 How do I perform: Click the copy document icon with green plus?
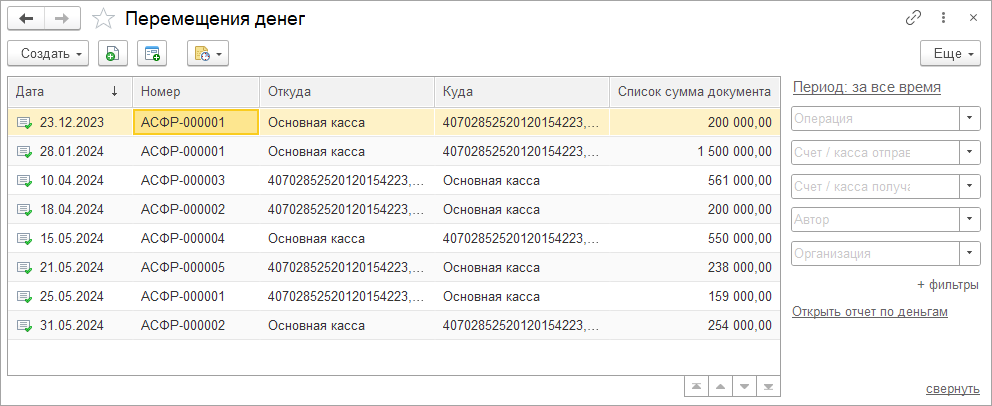tap(112, 53)
